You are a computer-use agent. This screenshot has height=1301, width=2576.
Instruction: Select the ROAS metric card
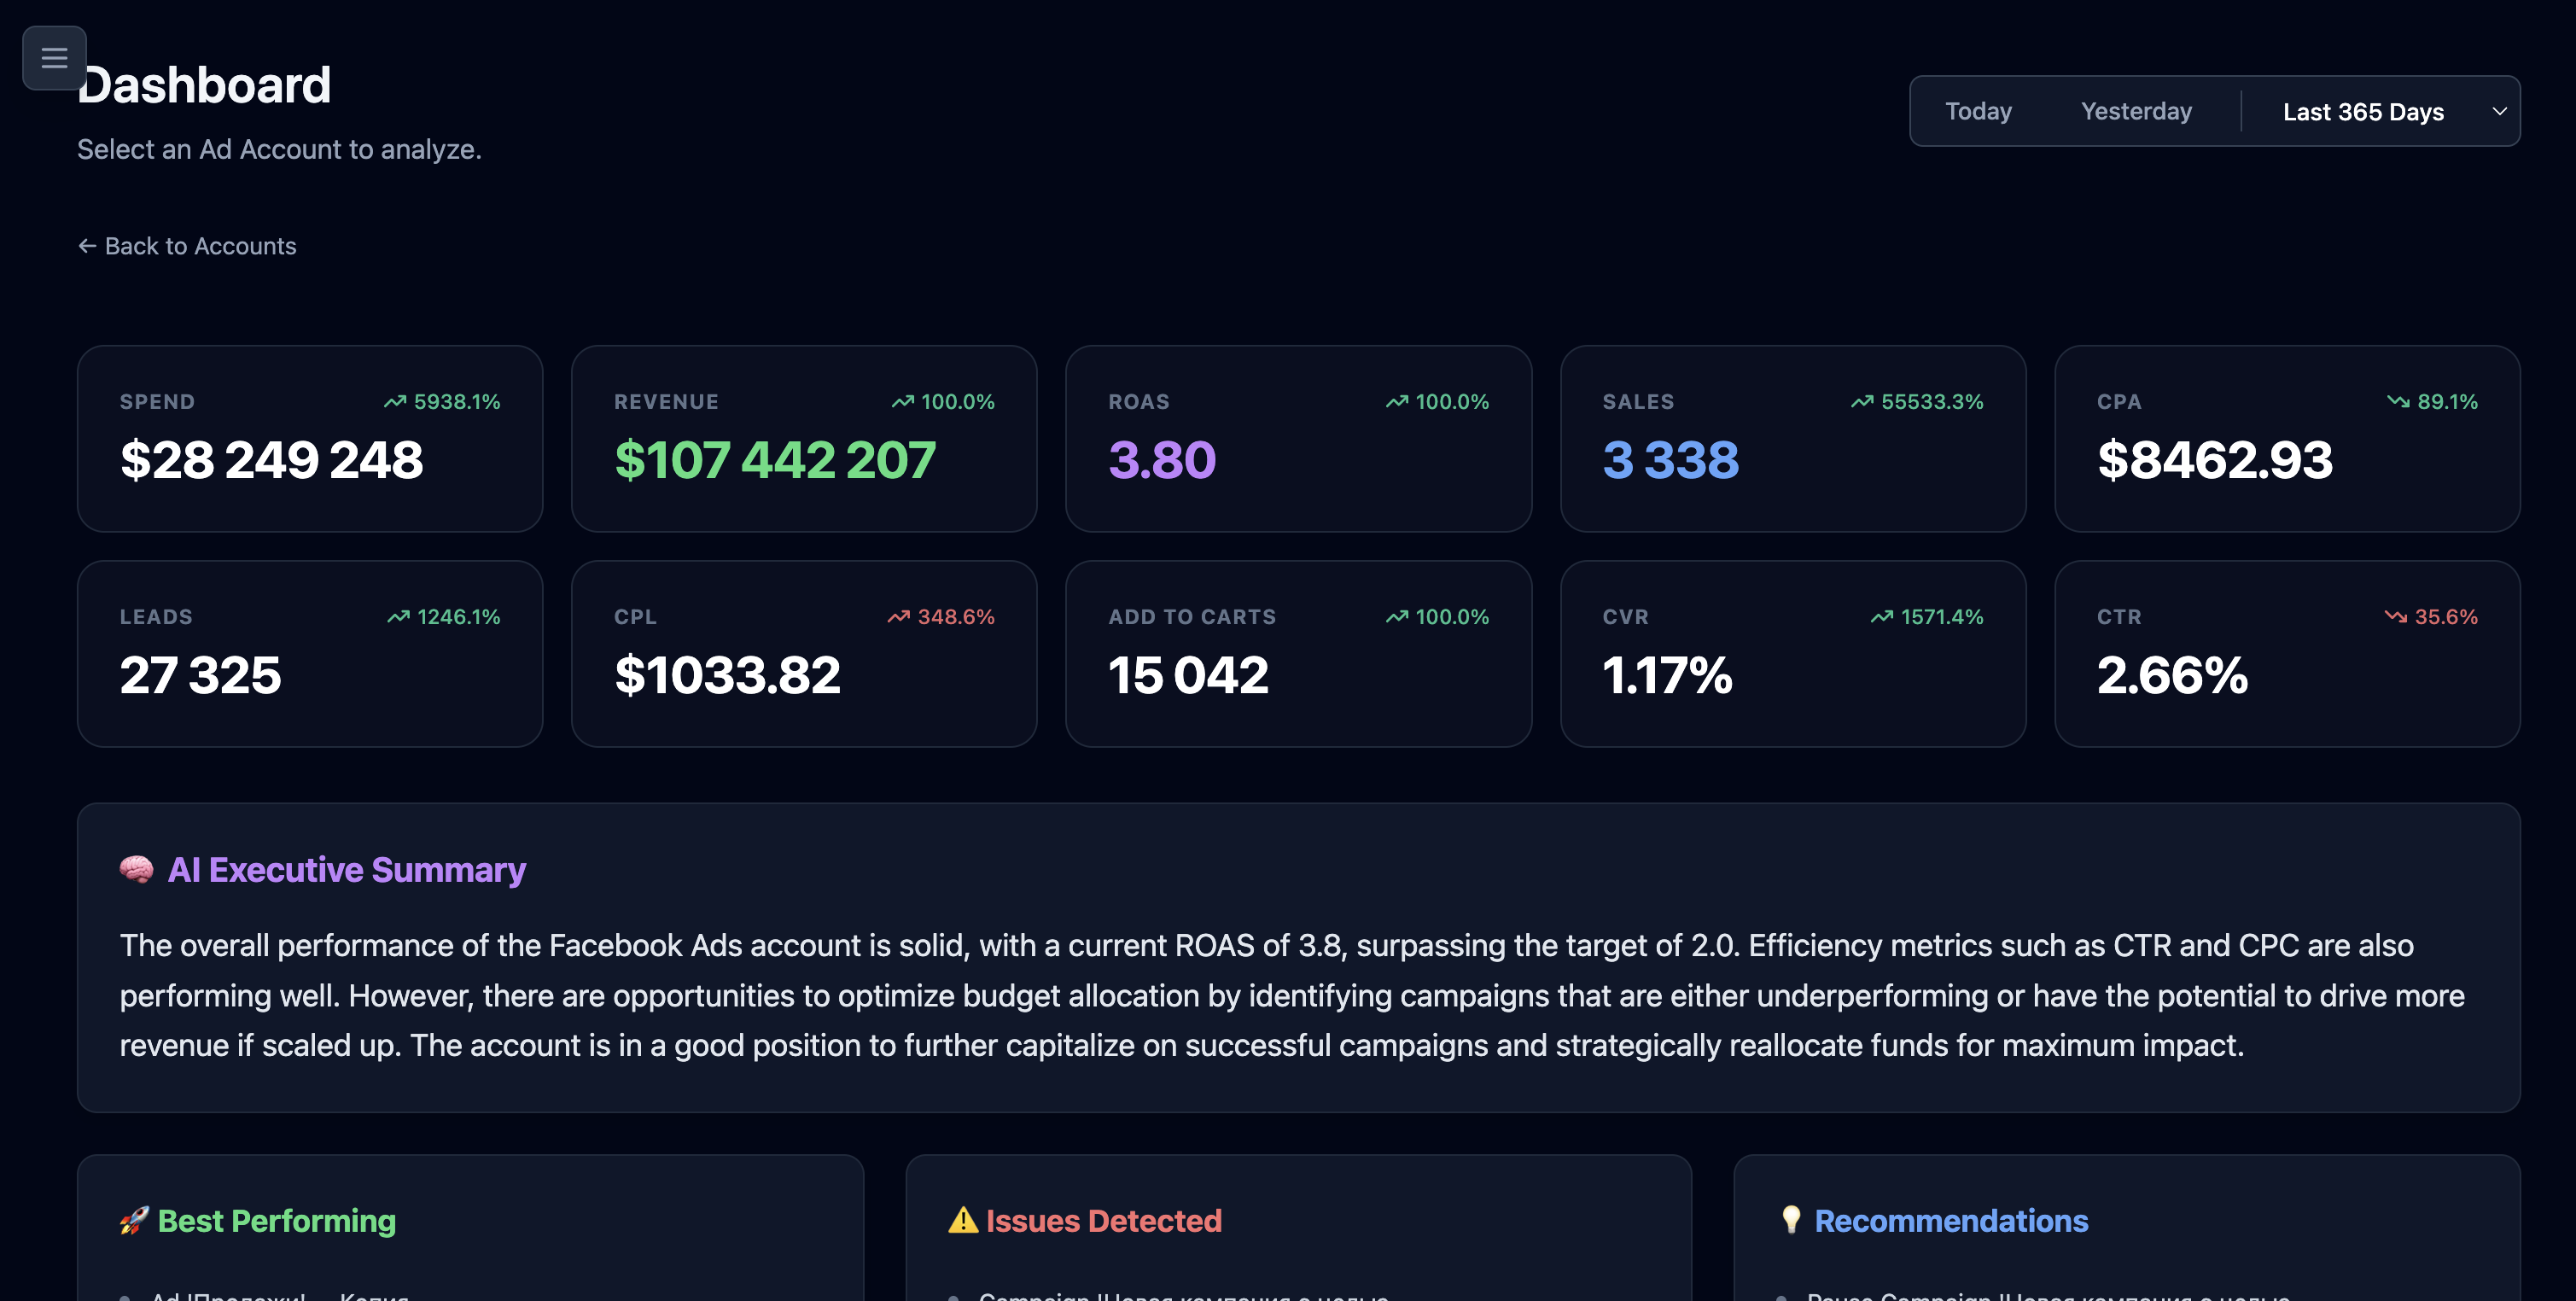coord(1298,438)
